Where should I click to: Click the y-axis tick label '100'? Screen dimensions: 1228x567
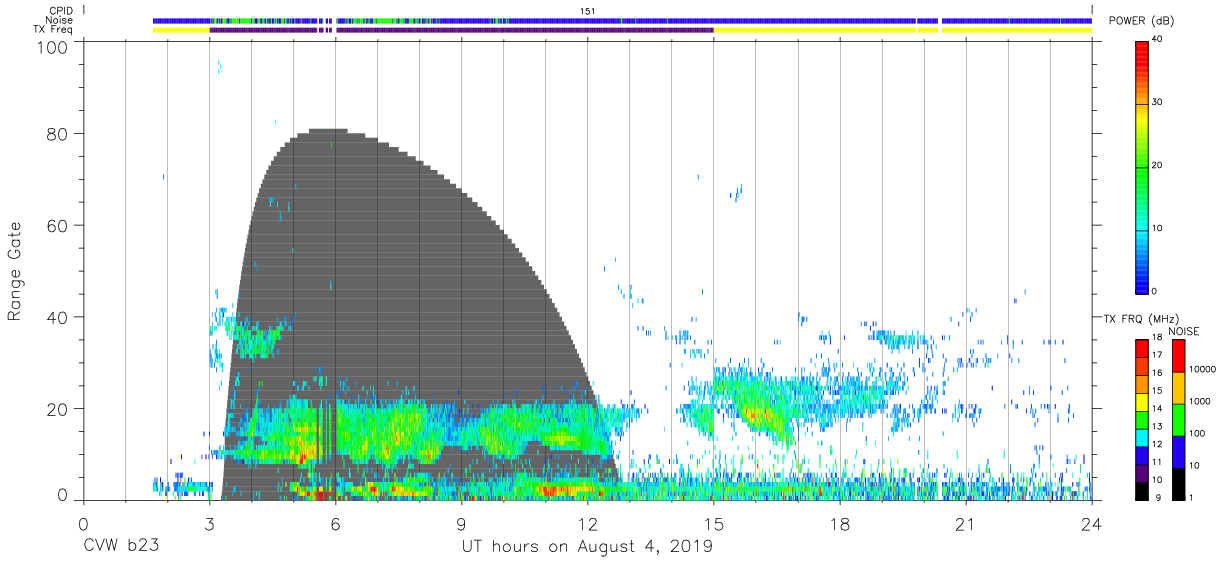[x=54, y=47]
